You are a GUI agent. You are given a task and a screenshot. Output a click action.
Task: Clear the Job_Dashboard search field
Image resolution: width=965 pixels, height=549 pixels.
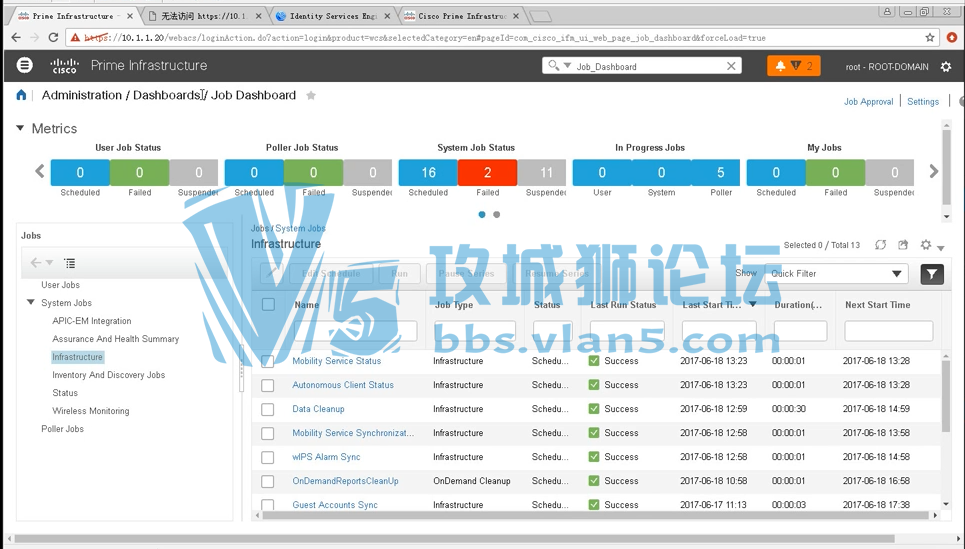pyautogui.click(x=731, y=66)
